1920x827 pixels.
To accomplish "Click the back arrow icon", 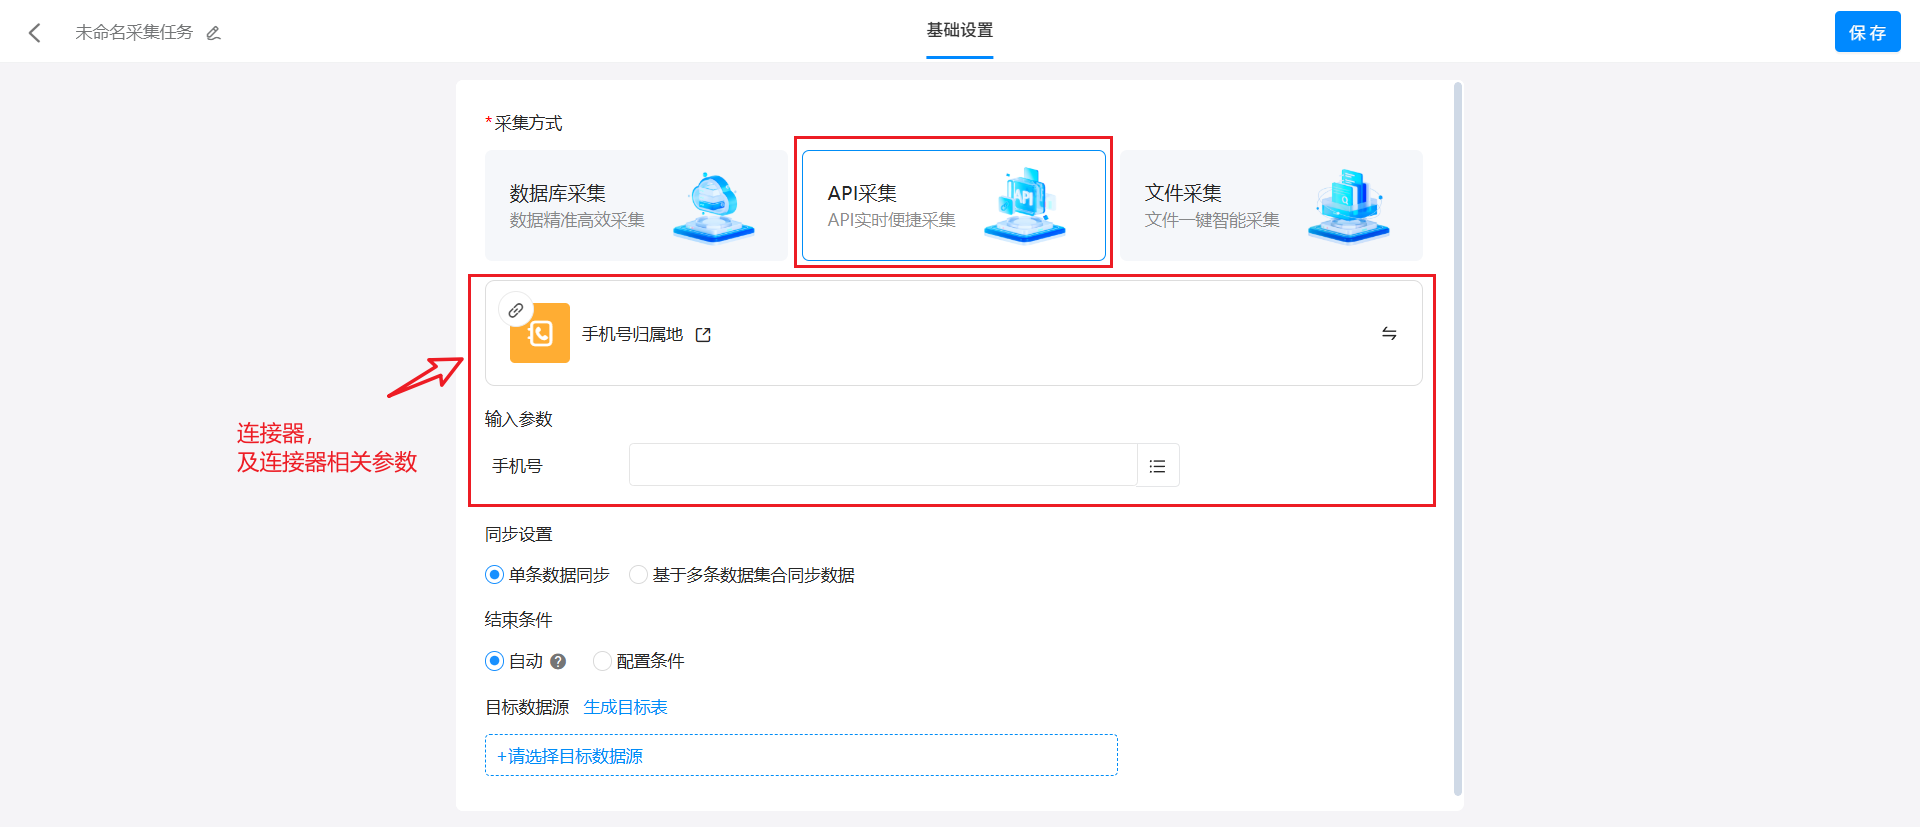I will [x=35, y=33].
